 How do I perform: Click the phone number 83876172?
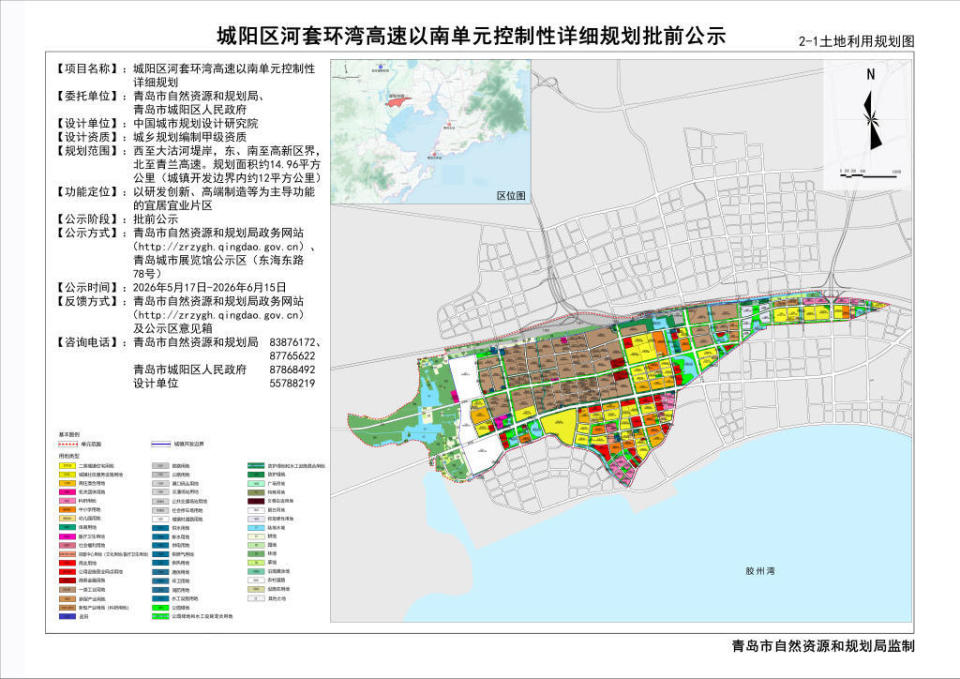293,342
